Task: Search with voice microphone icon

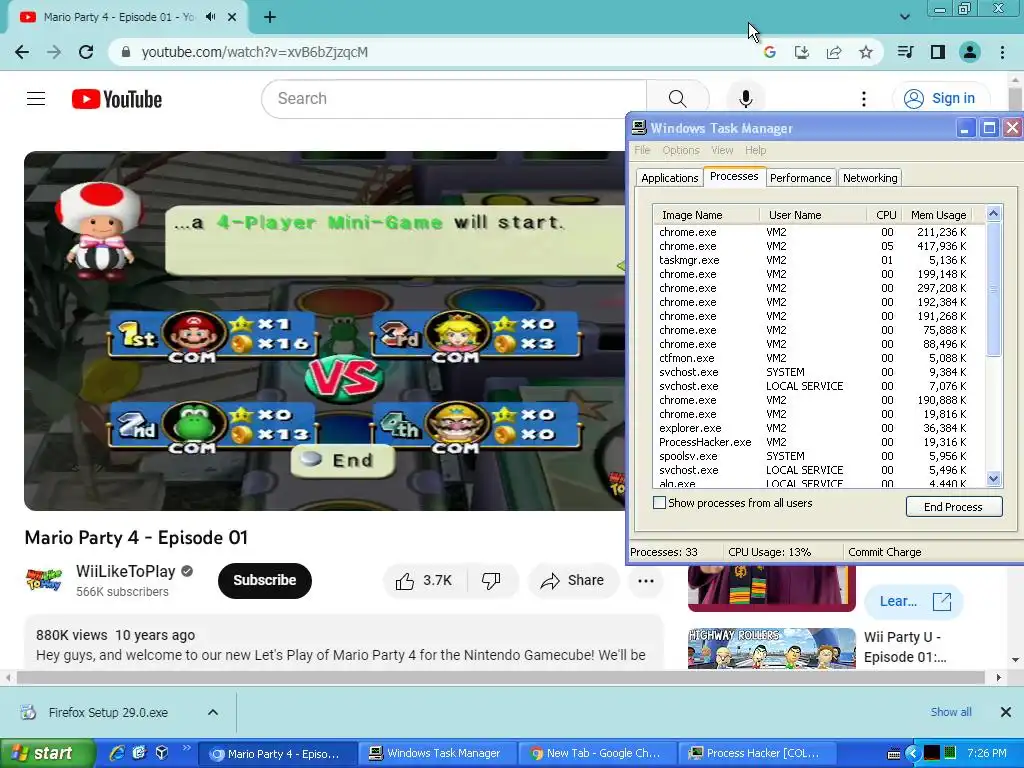Action: click(x=746, y=99)
